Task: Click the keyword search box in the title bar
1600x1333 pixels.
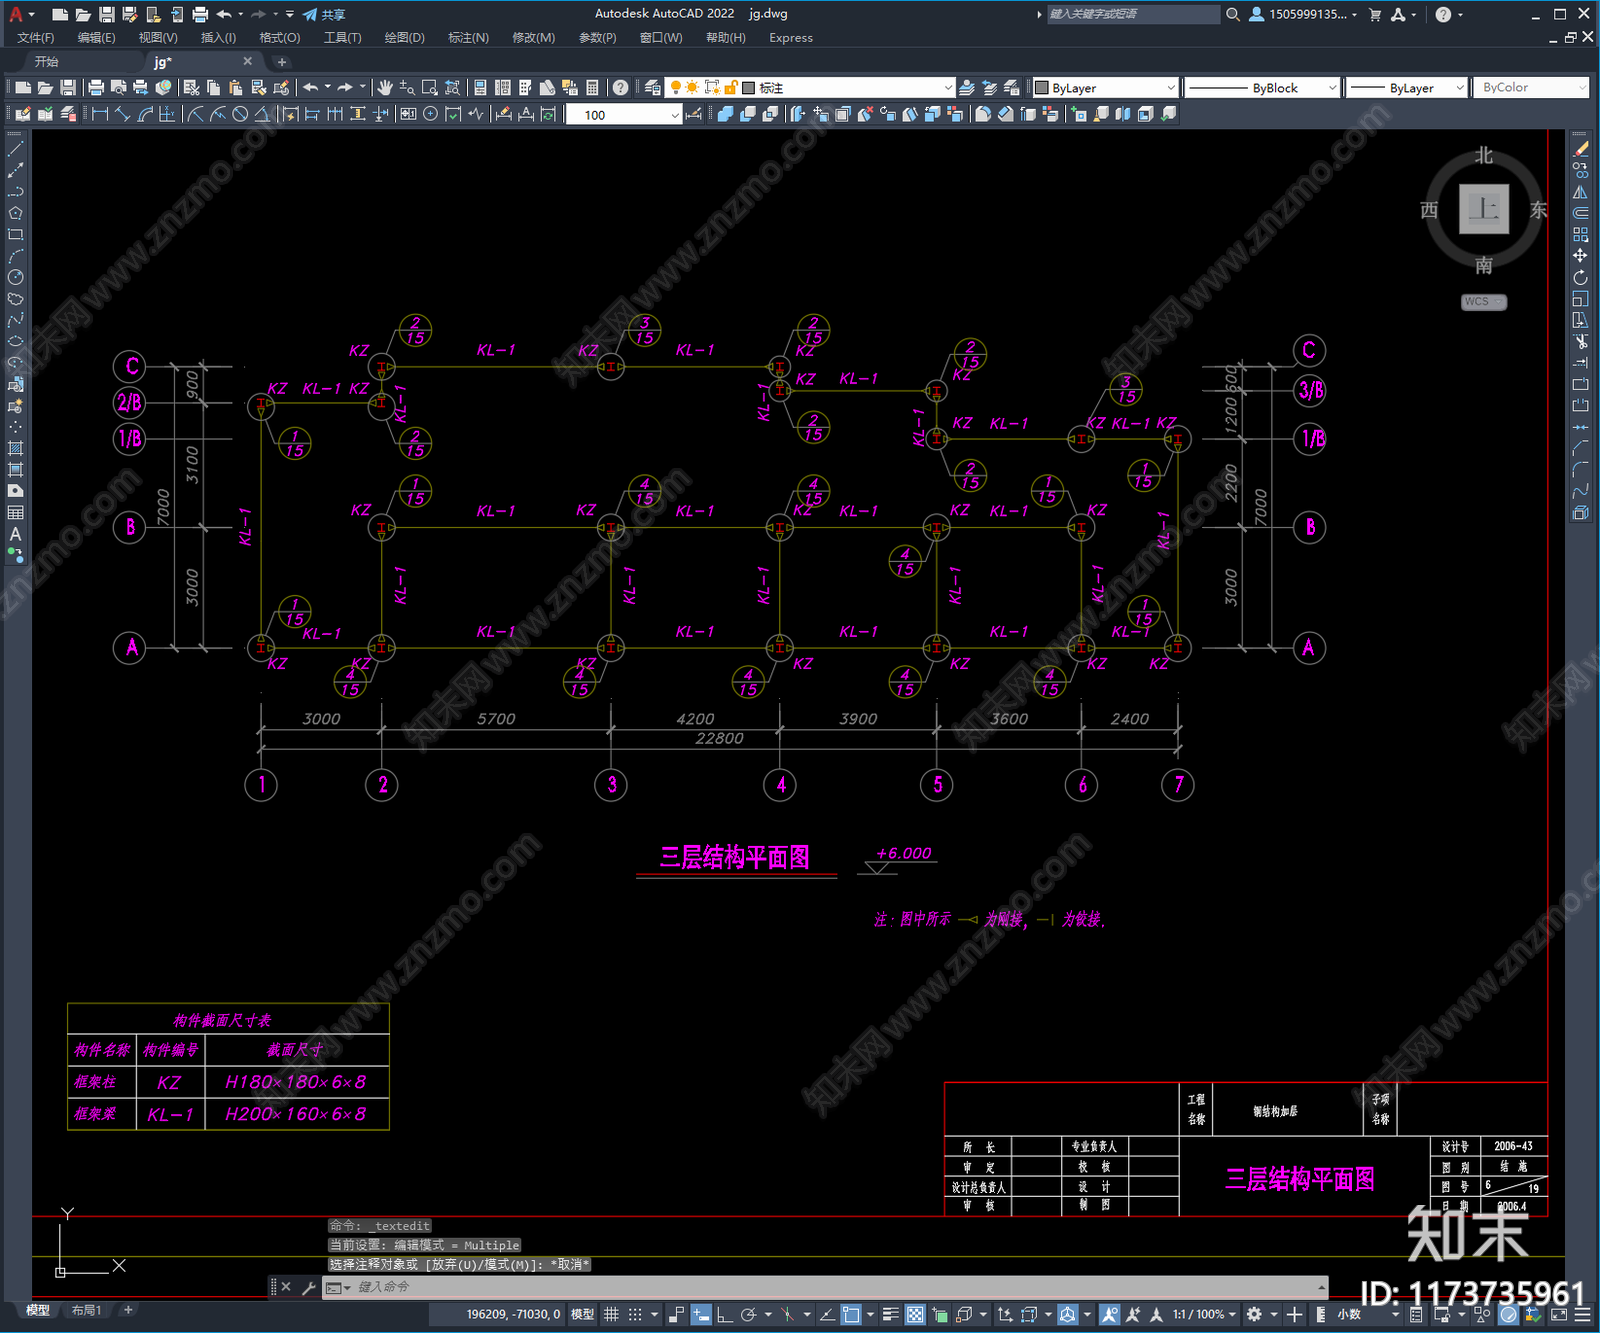Action: coord(1132,14)
